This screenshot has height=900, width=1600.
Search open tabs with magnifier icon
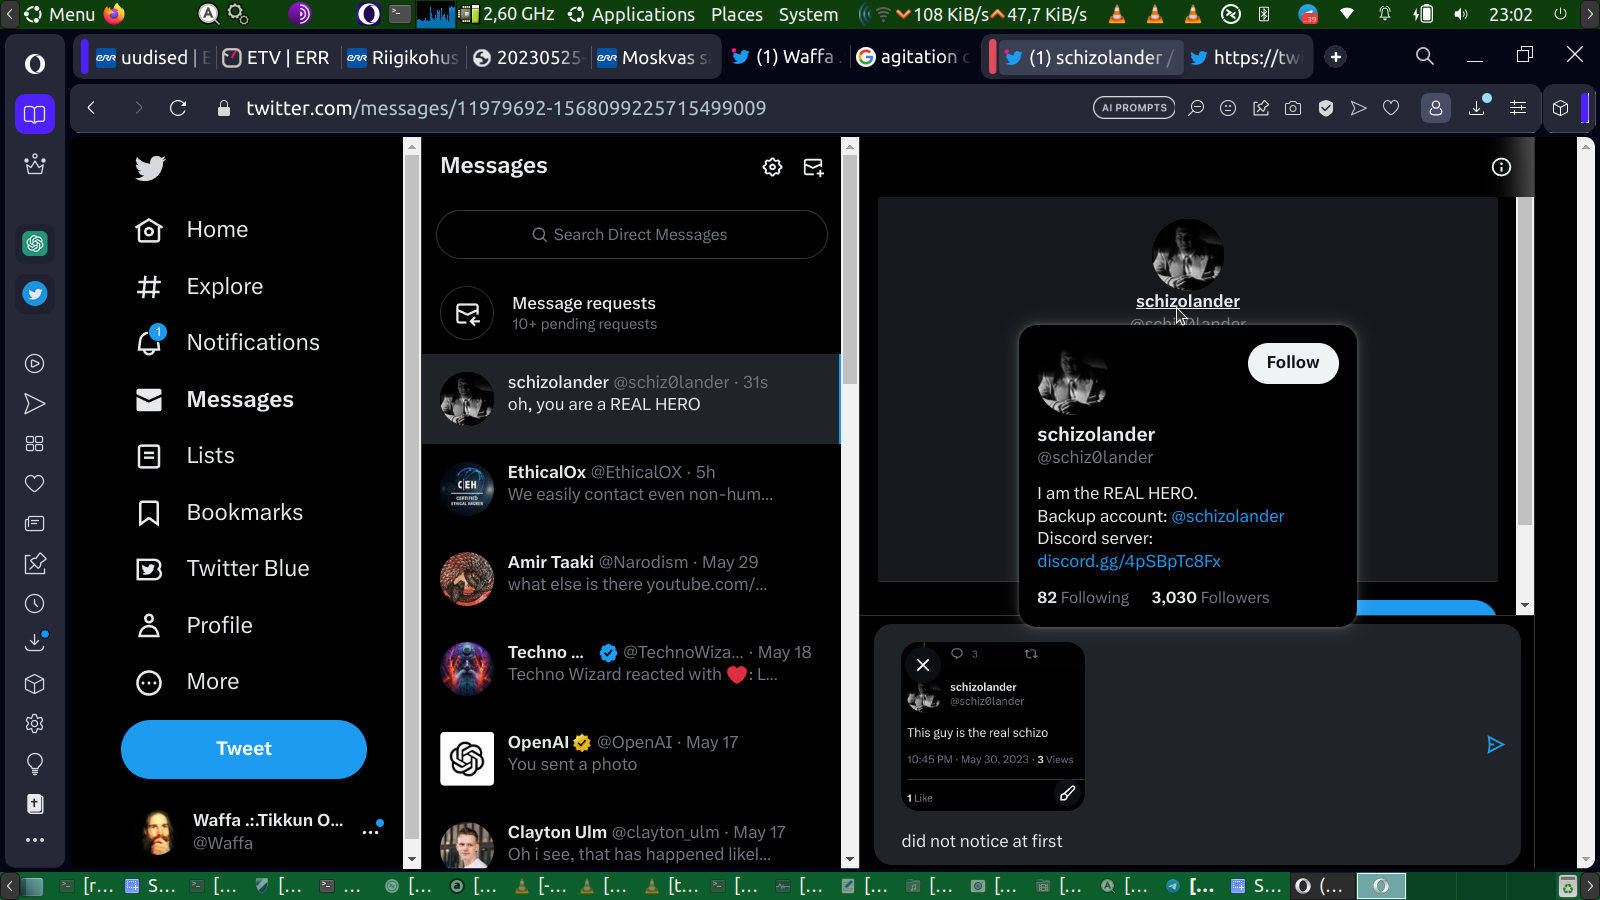tap(1425, 57)
